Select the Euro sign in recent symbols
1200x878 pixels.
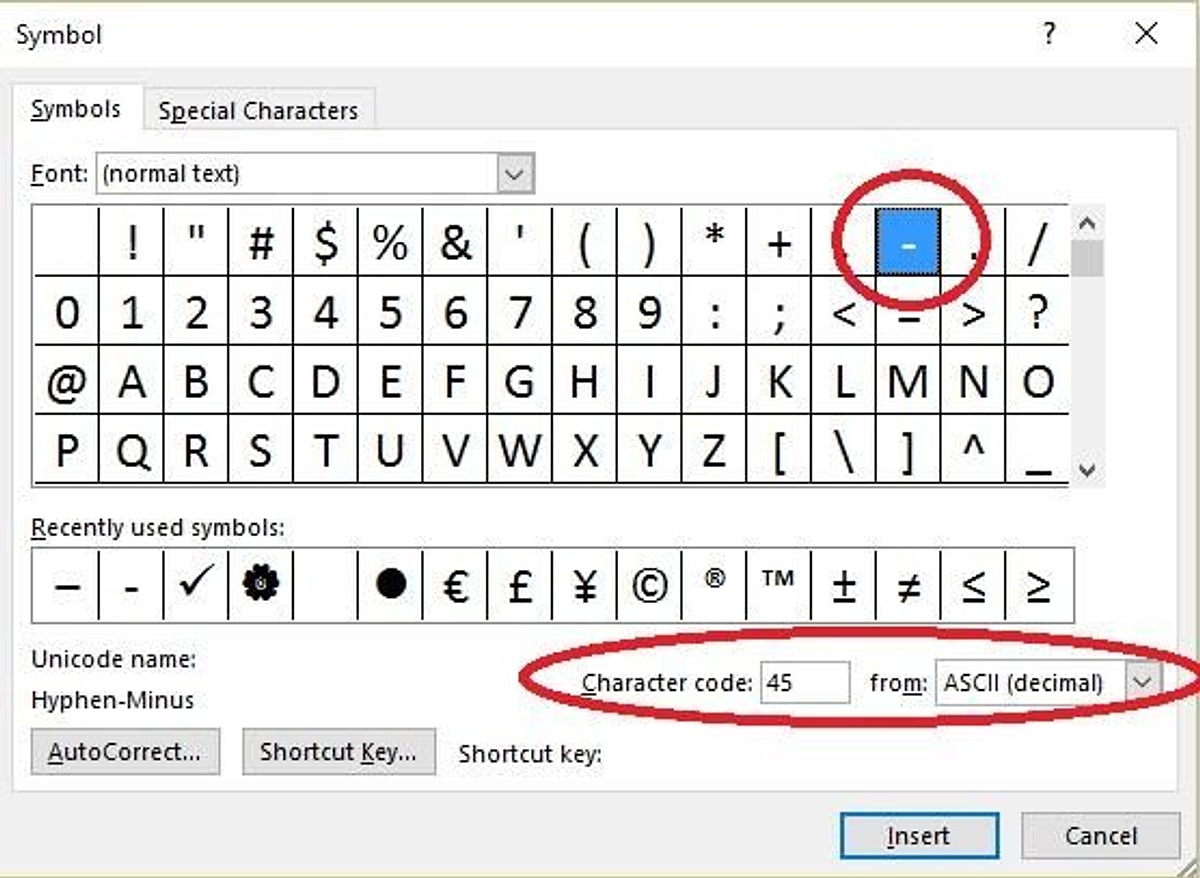(455, 584)
